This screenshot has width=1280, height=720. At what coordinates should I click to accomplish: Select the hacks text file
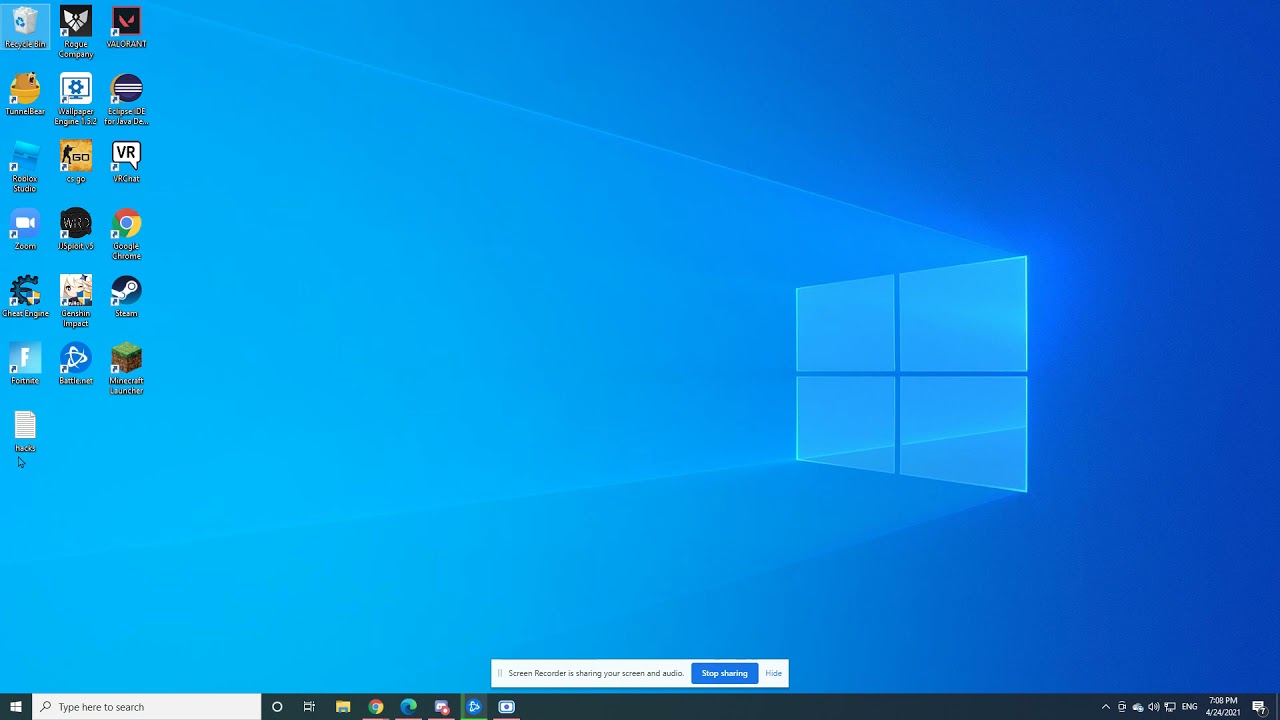pos(25,432)
